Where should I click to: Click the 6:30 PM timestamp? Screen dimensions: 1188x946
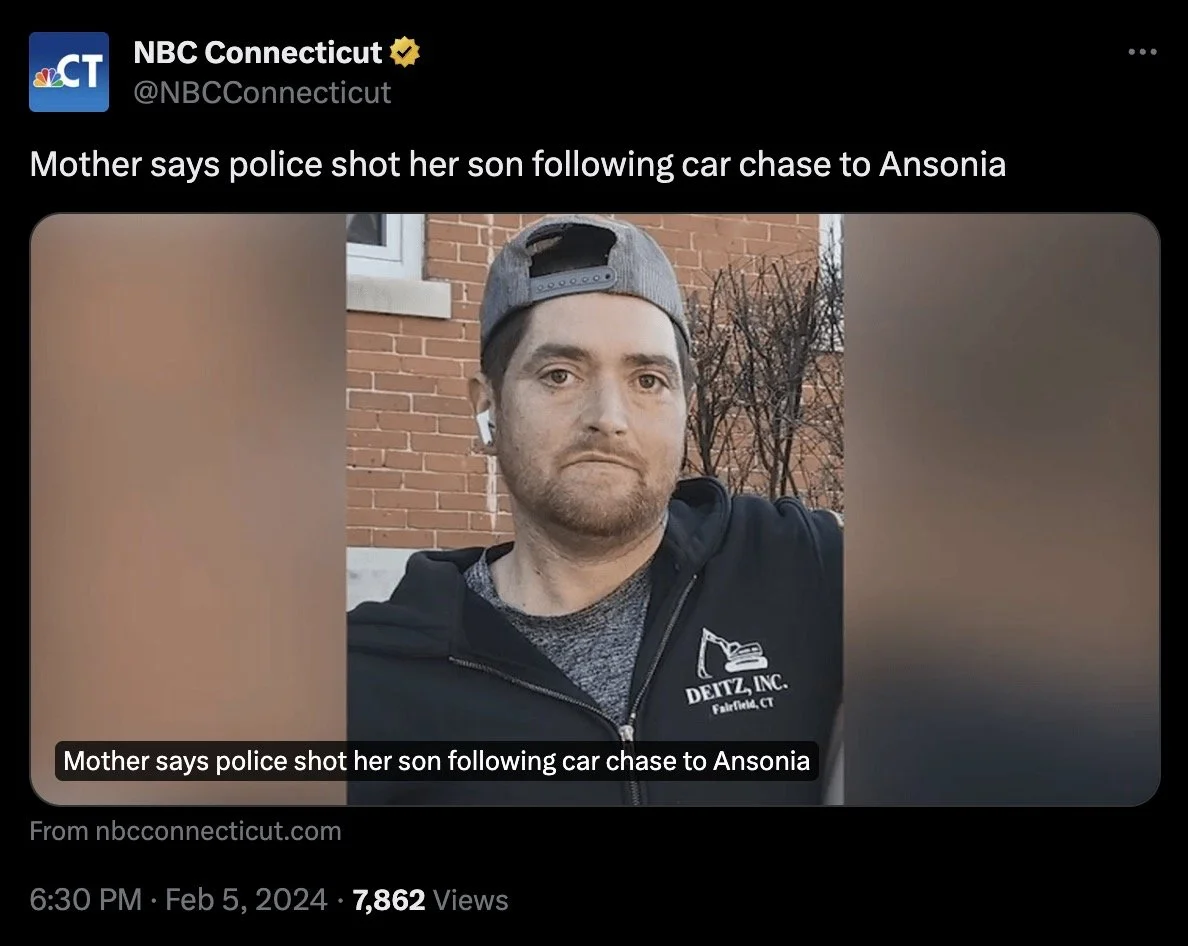point(86,900)
